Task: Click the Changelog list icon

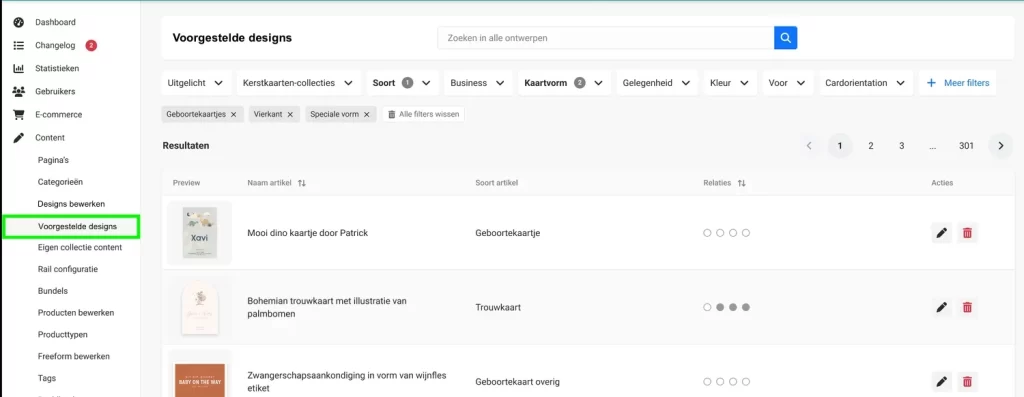Action: (19, 46)
